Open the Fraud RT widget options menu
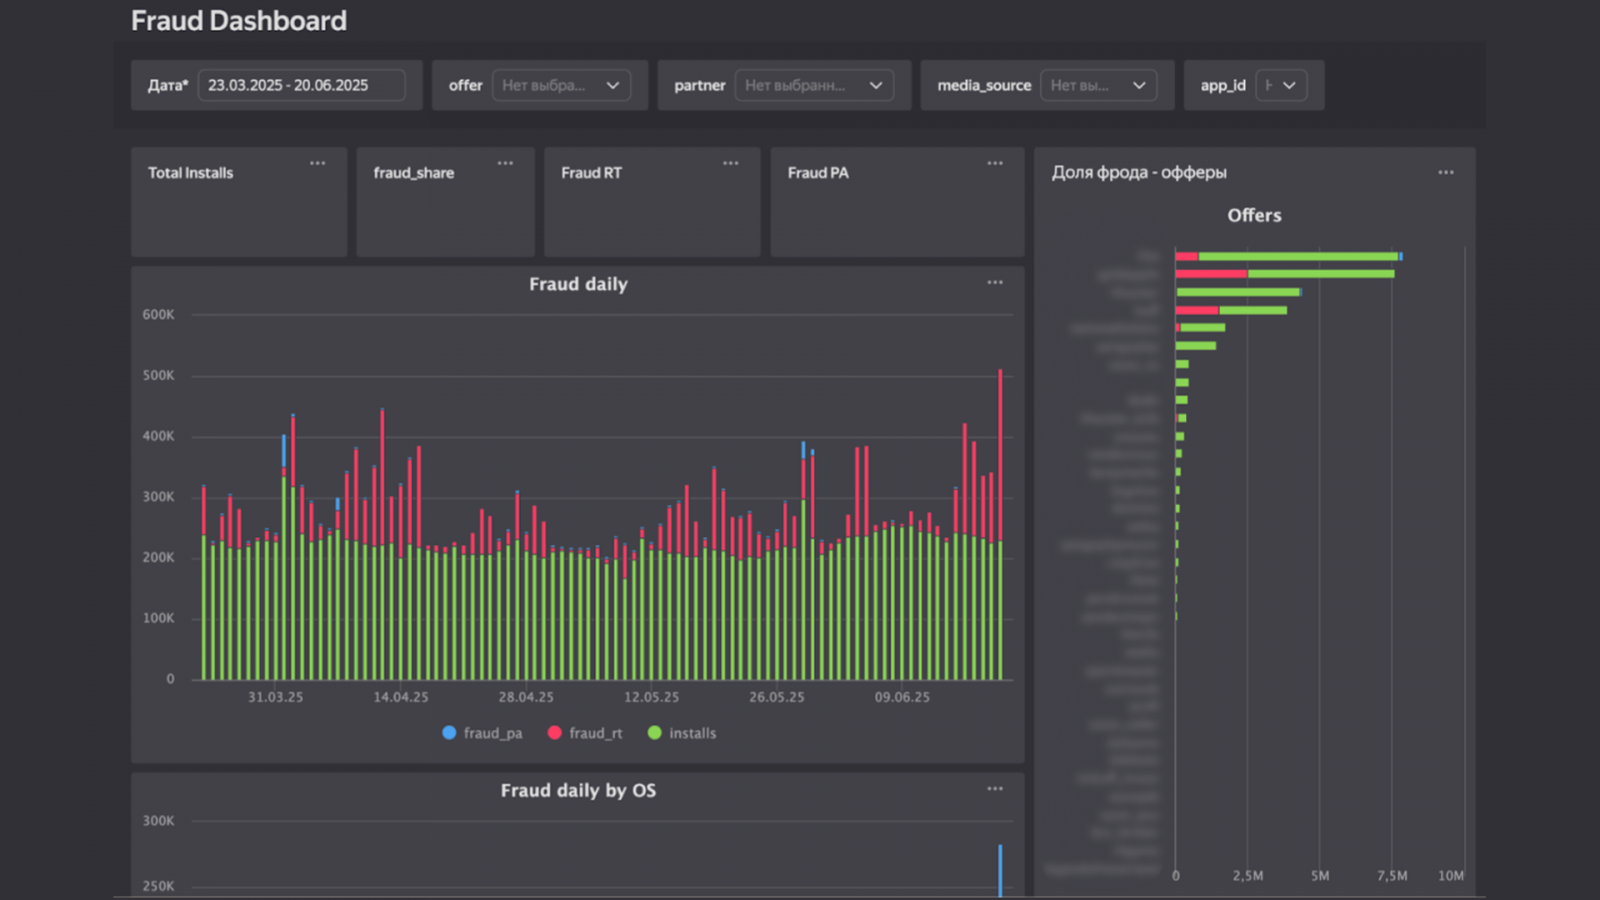 point(731,163)
